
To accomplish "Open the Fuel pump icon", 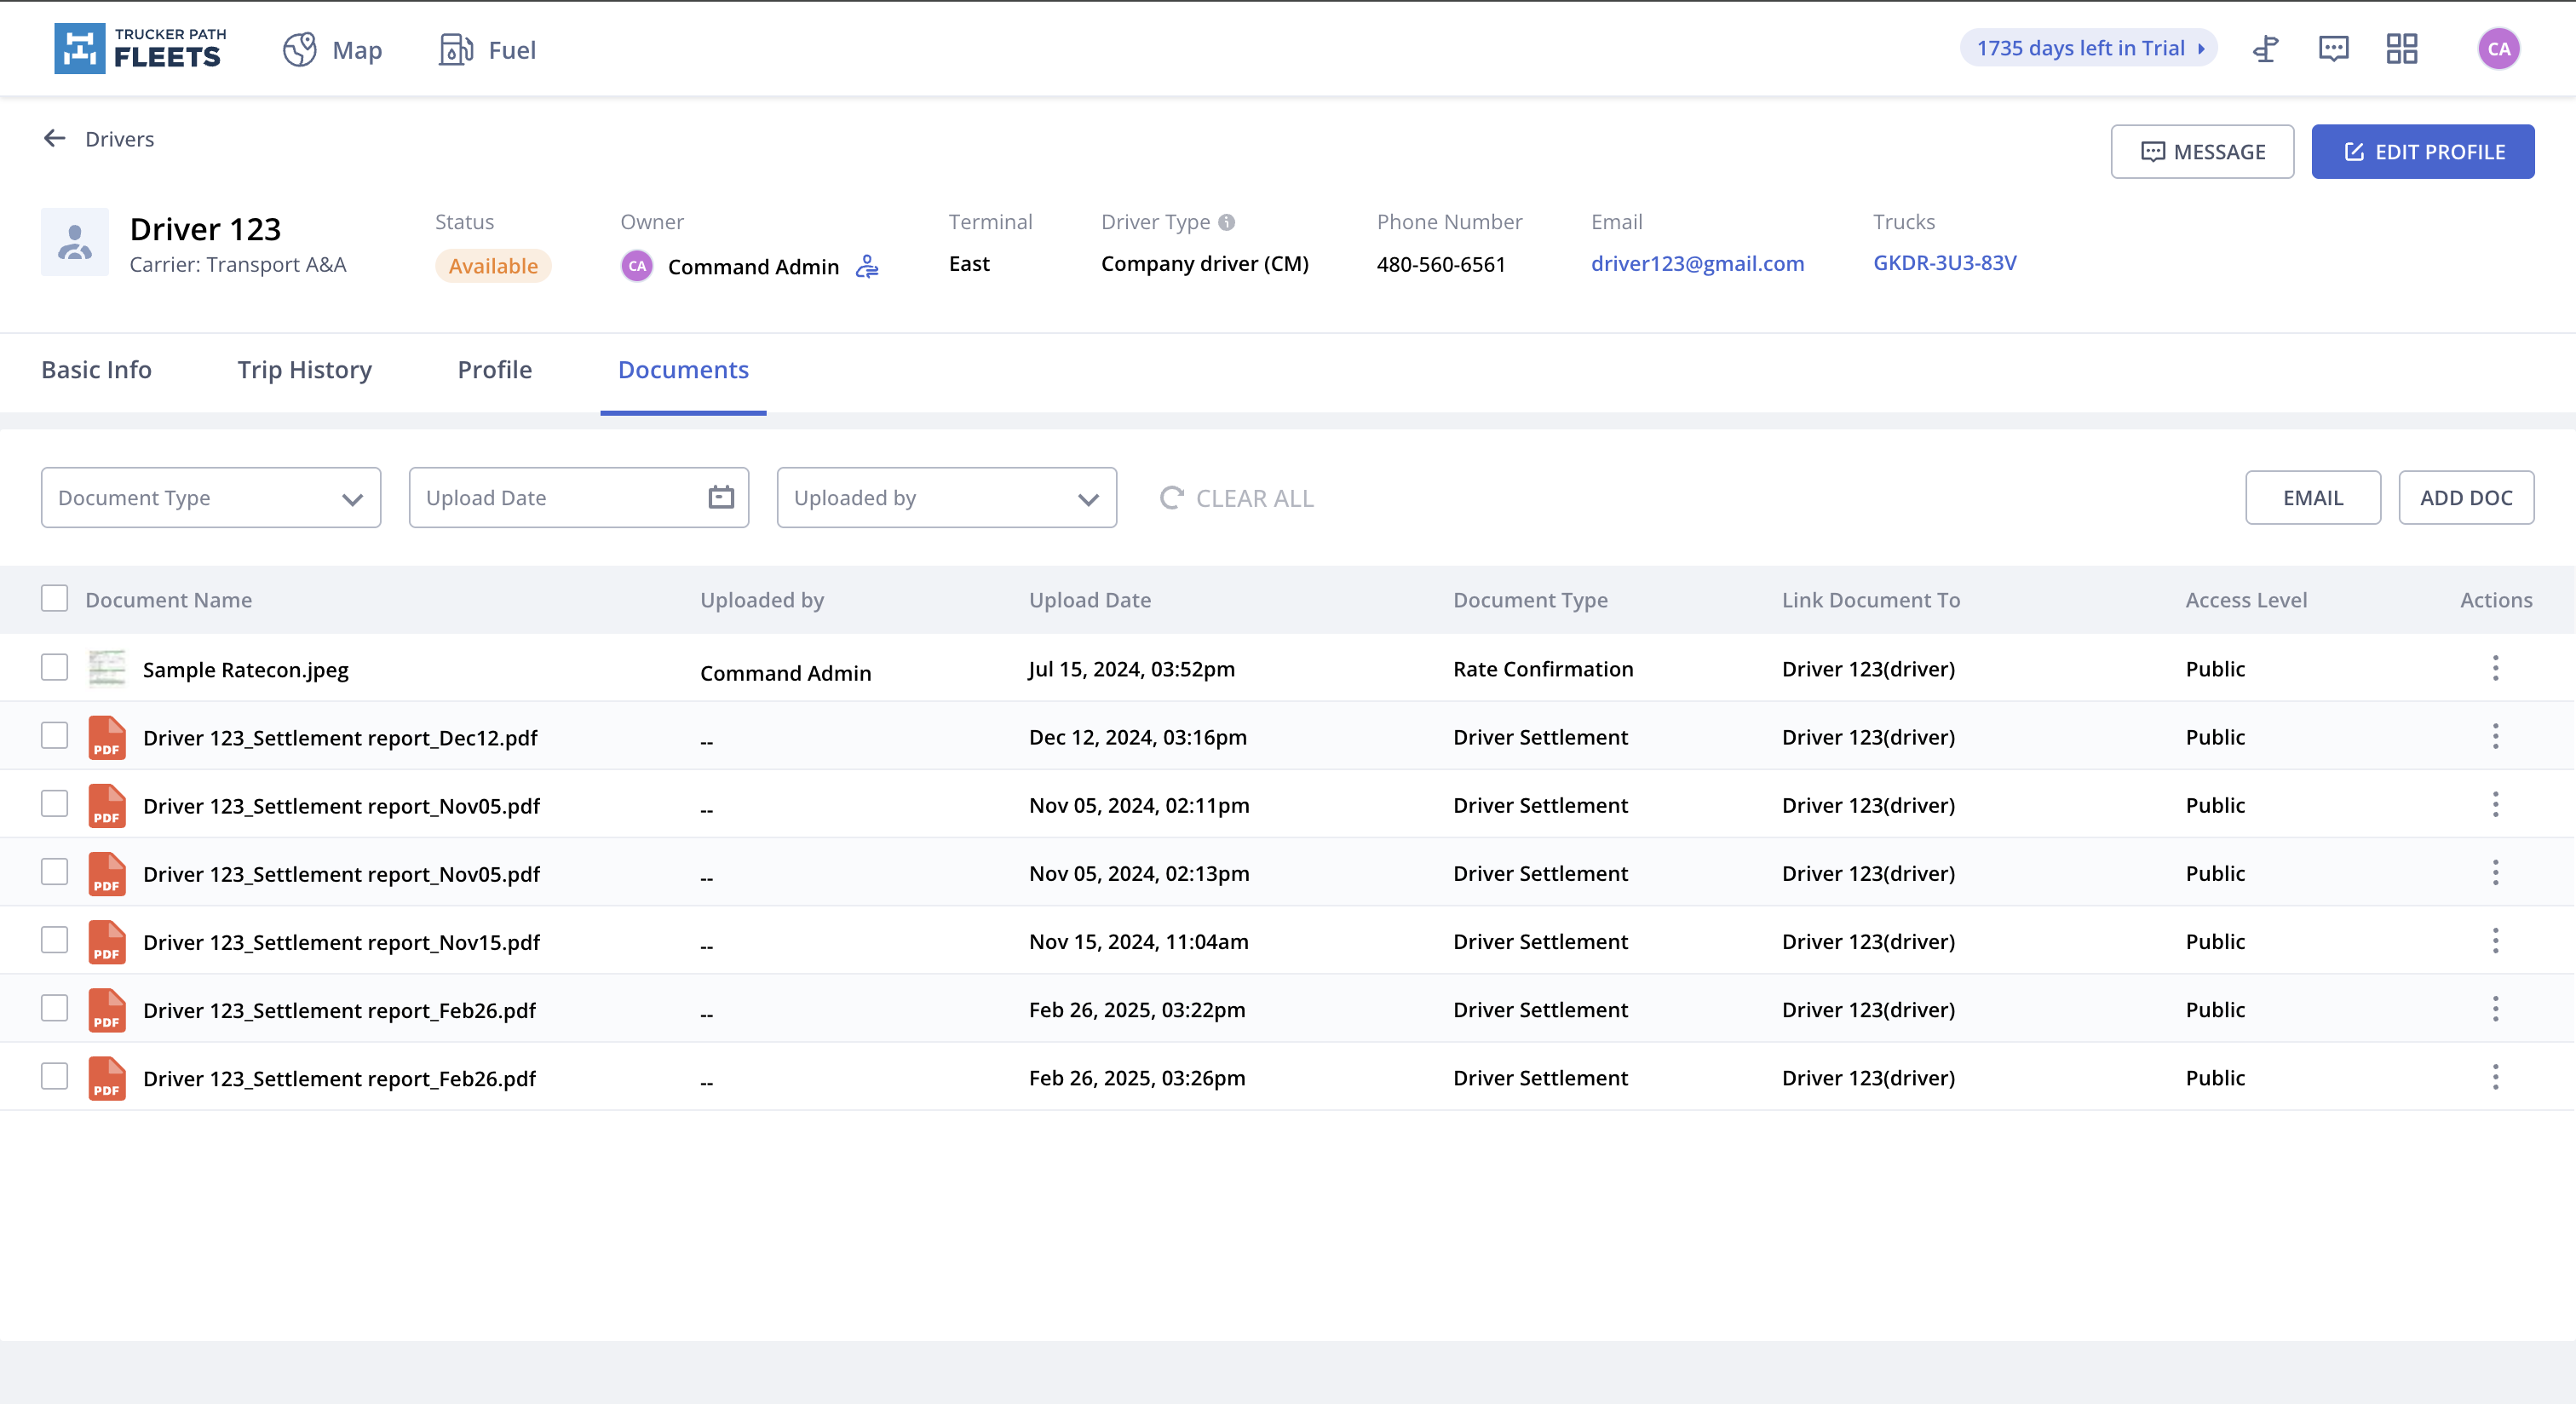I will point(455,49).
